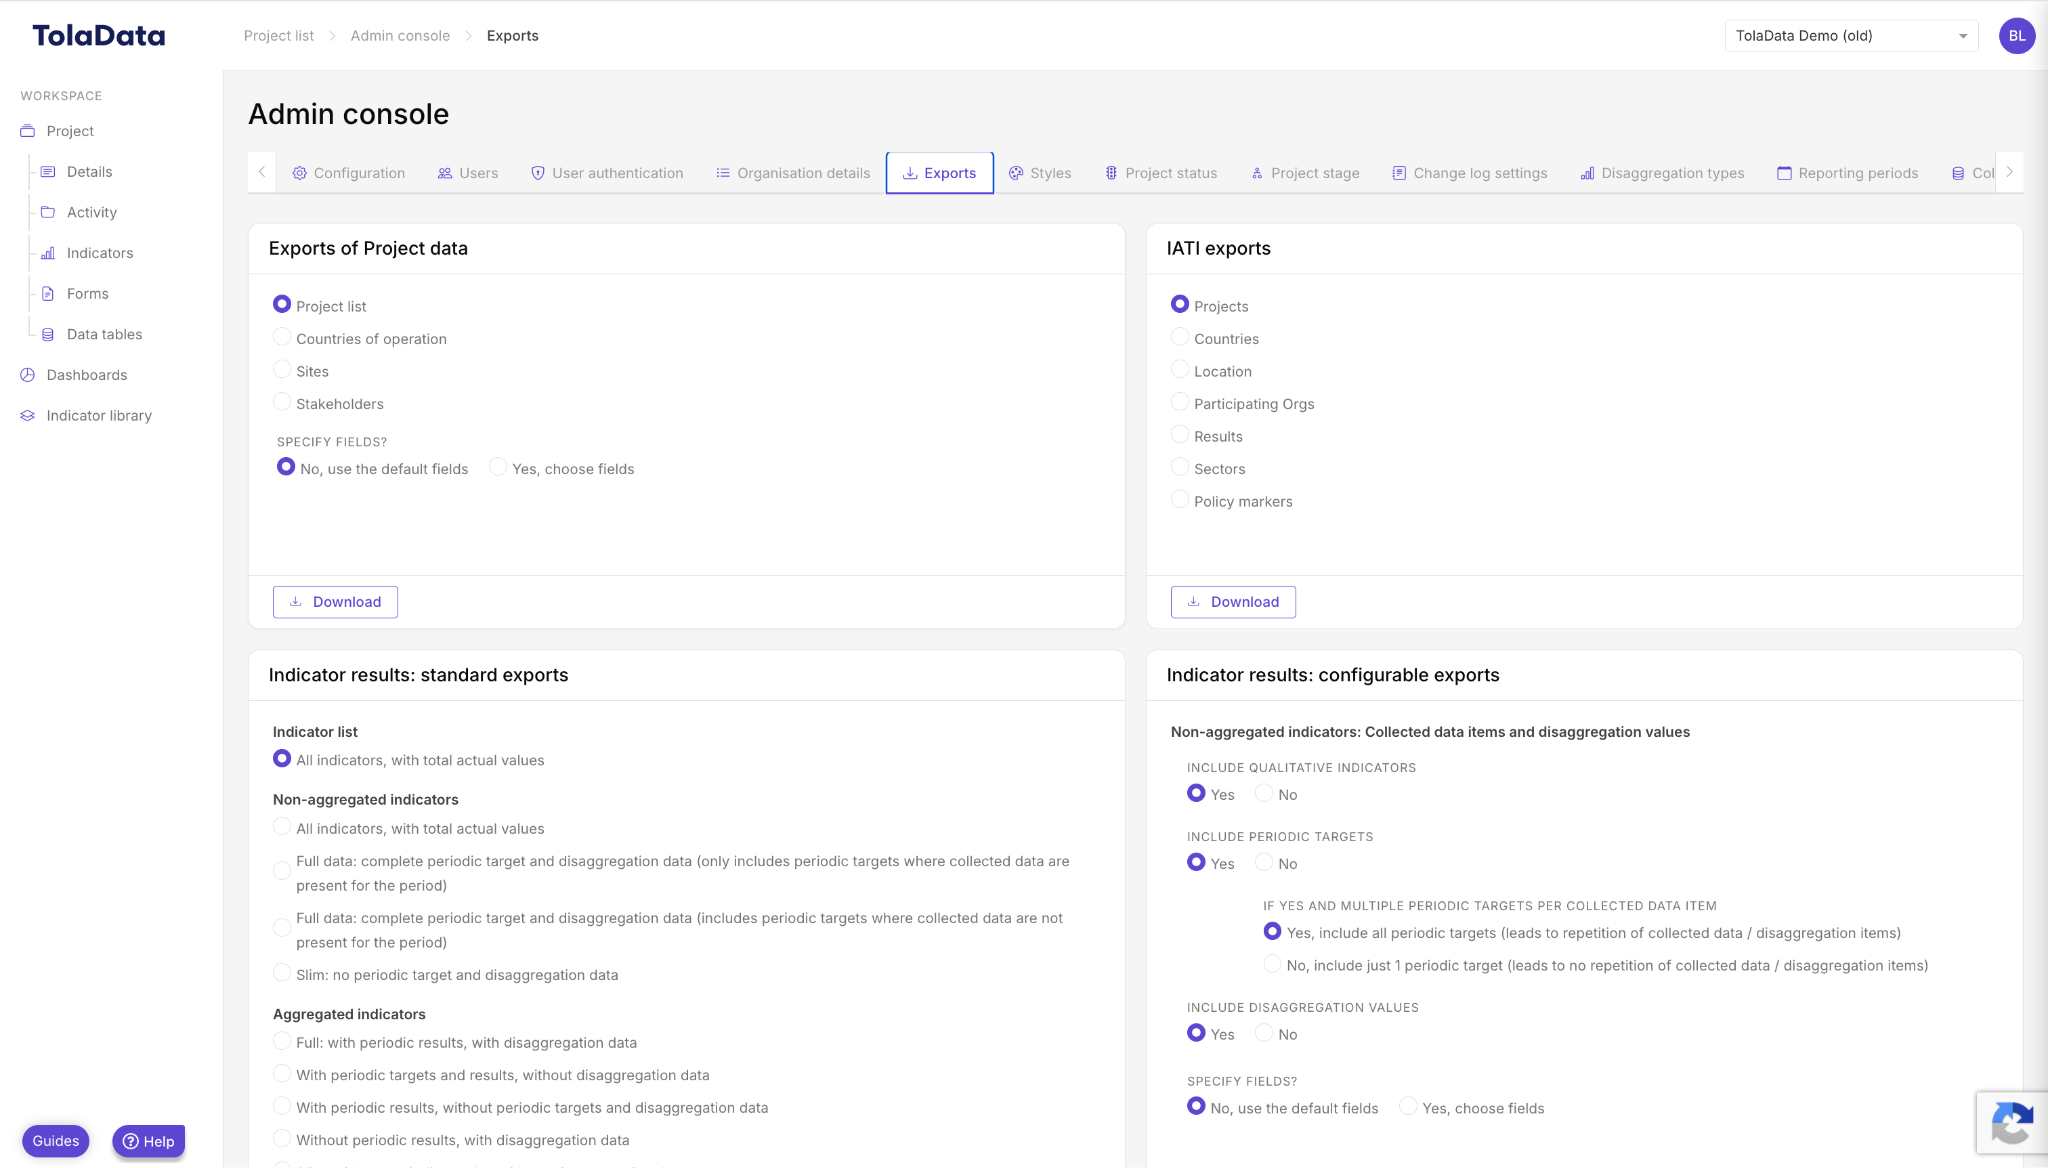Open the Help button
The width and height of the screenshot is (2048, 1168).
coord(149,1141)
